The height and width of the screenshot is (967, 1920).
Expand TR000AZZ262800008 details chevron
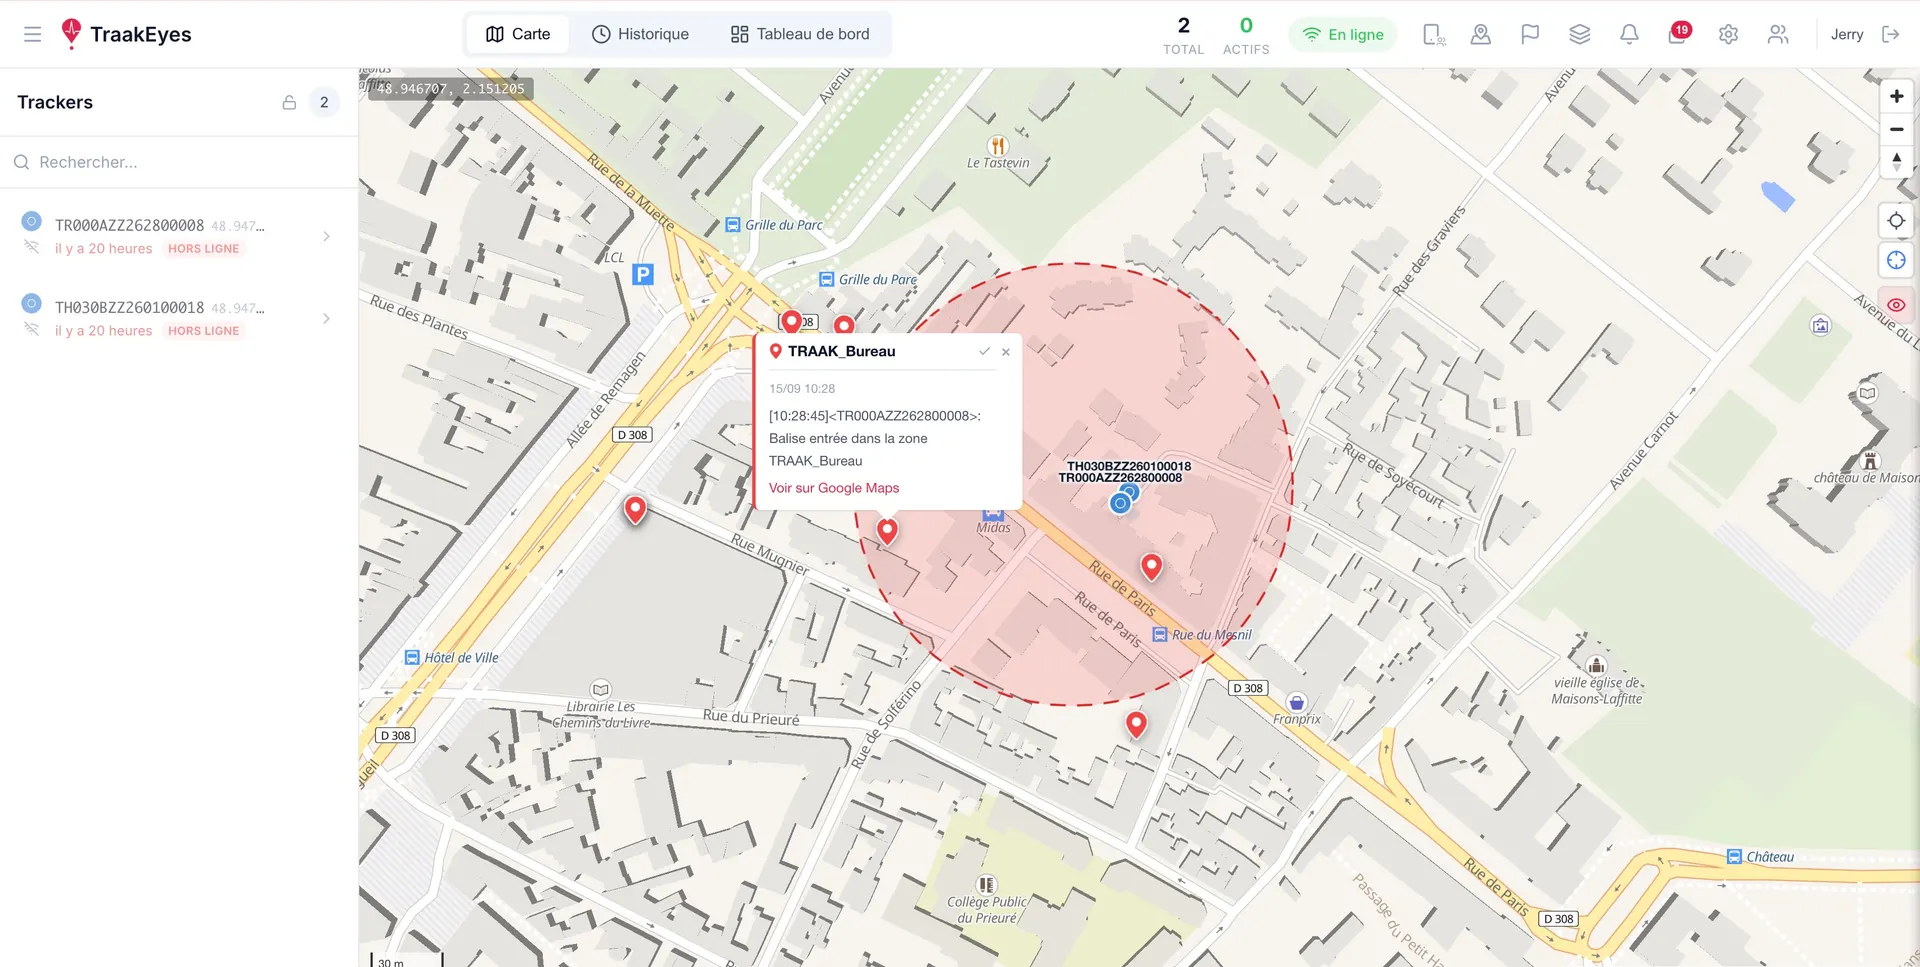[x=326, y=236]
